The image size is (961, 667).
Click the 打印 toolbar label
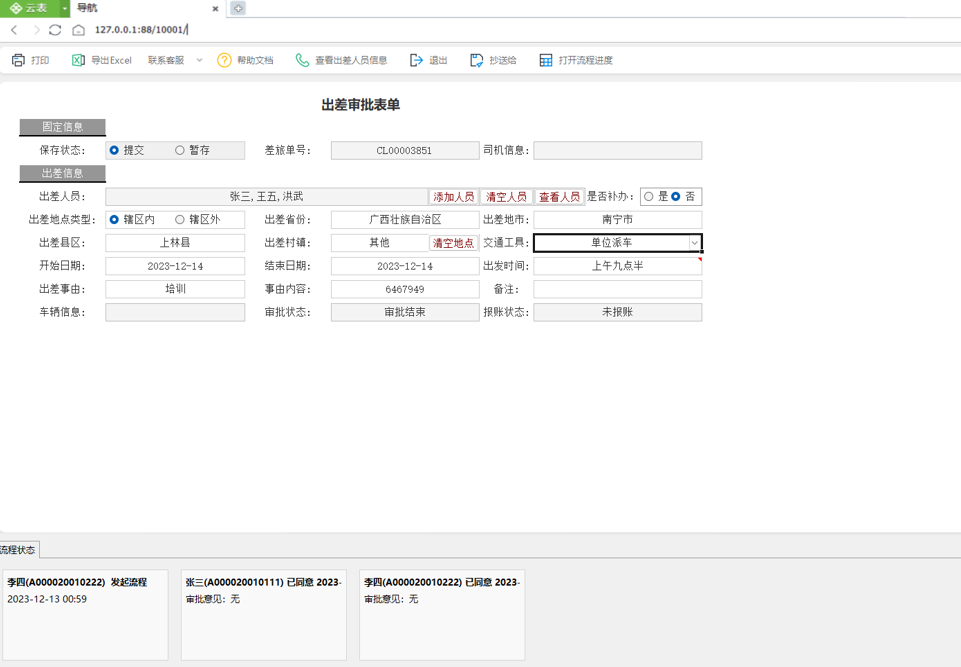pyautogui.click(x=40, y=60)
